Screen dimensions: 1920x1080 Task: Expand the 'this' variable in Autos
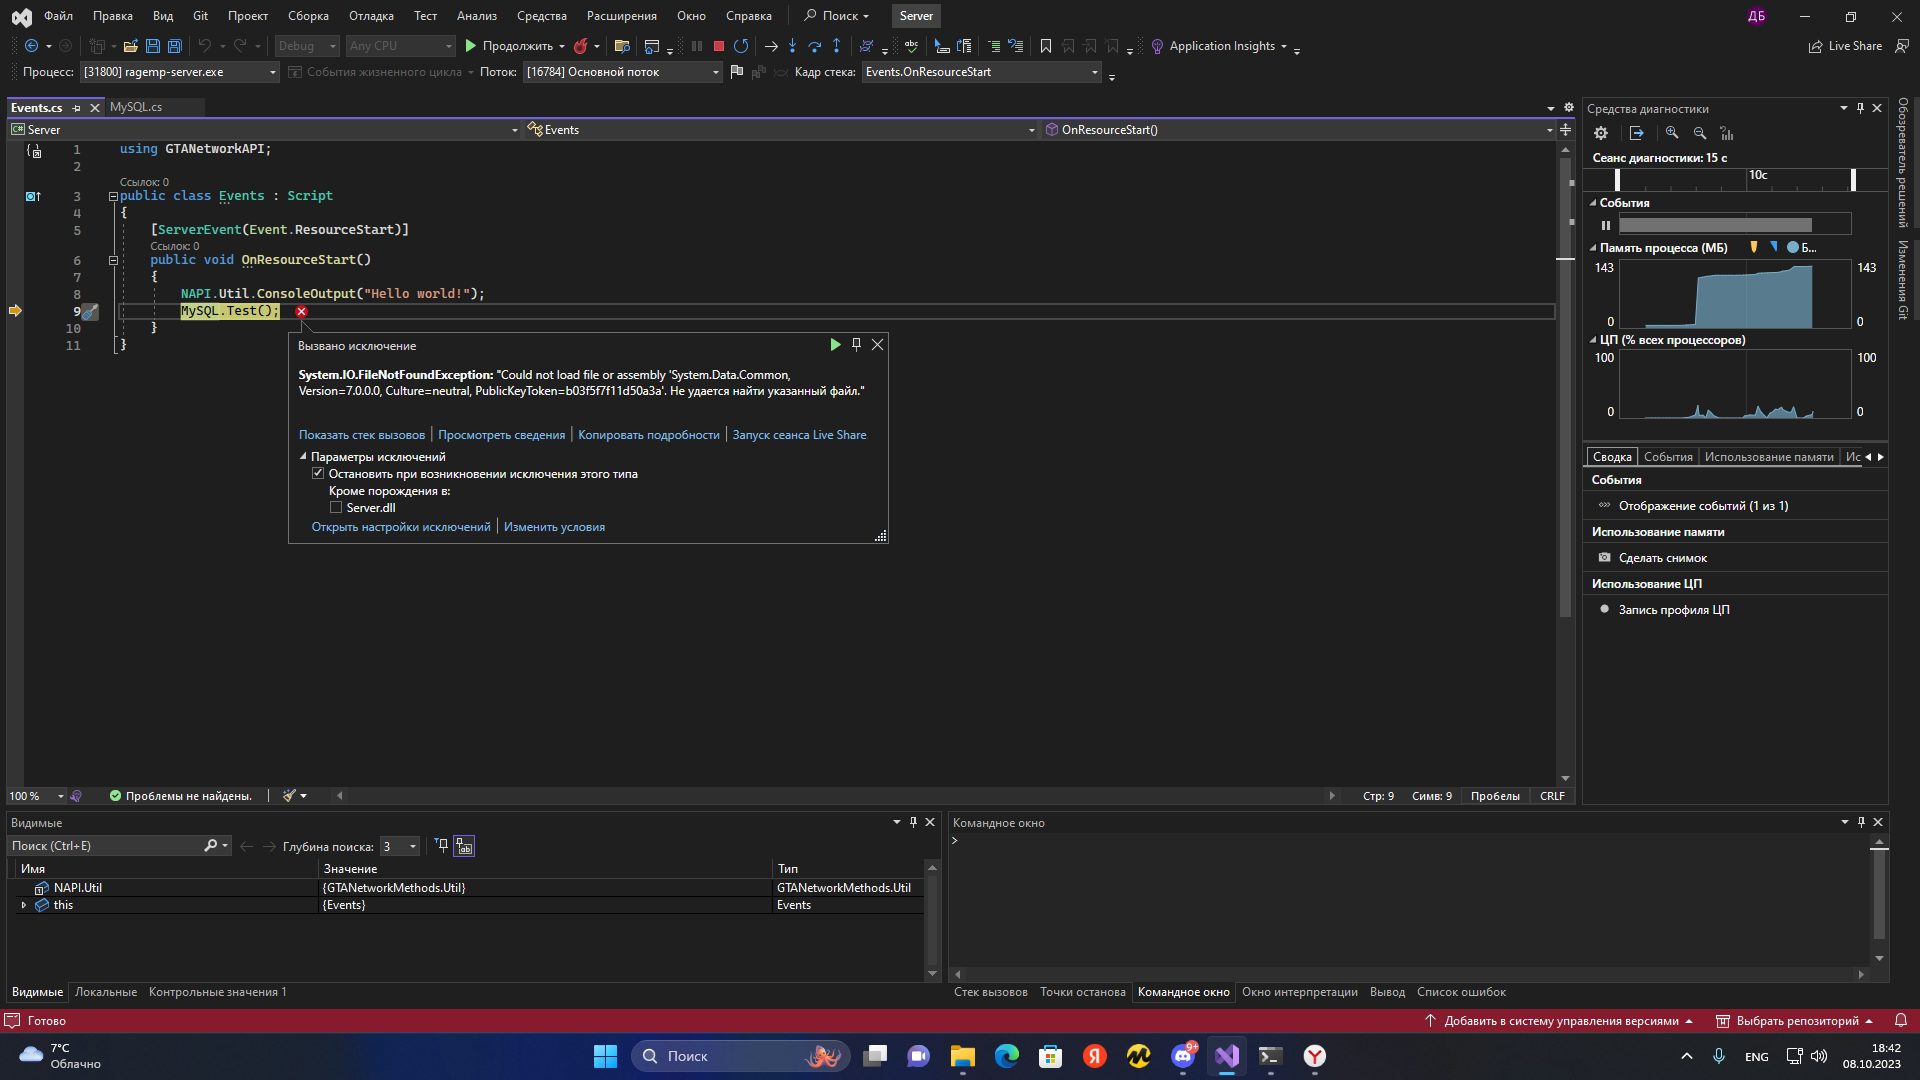pyautogui.click(x=24, y=905)
